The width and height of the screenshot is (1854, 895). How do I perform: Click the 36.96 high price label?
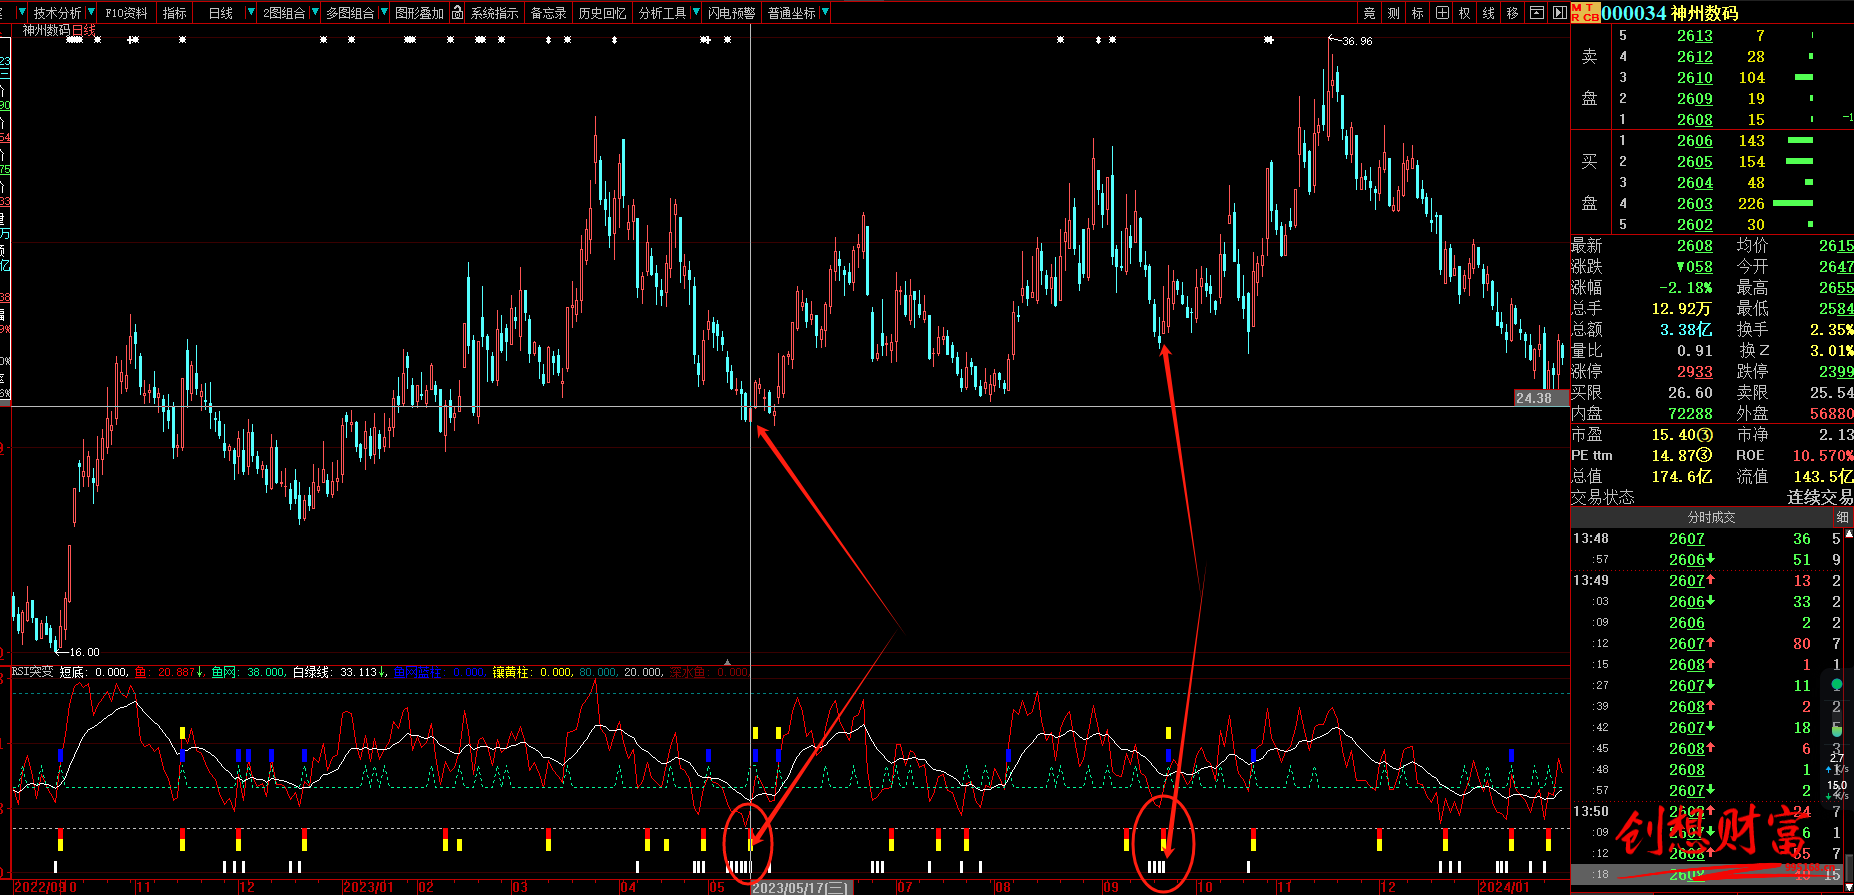[1357, 41]
